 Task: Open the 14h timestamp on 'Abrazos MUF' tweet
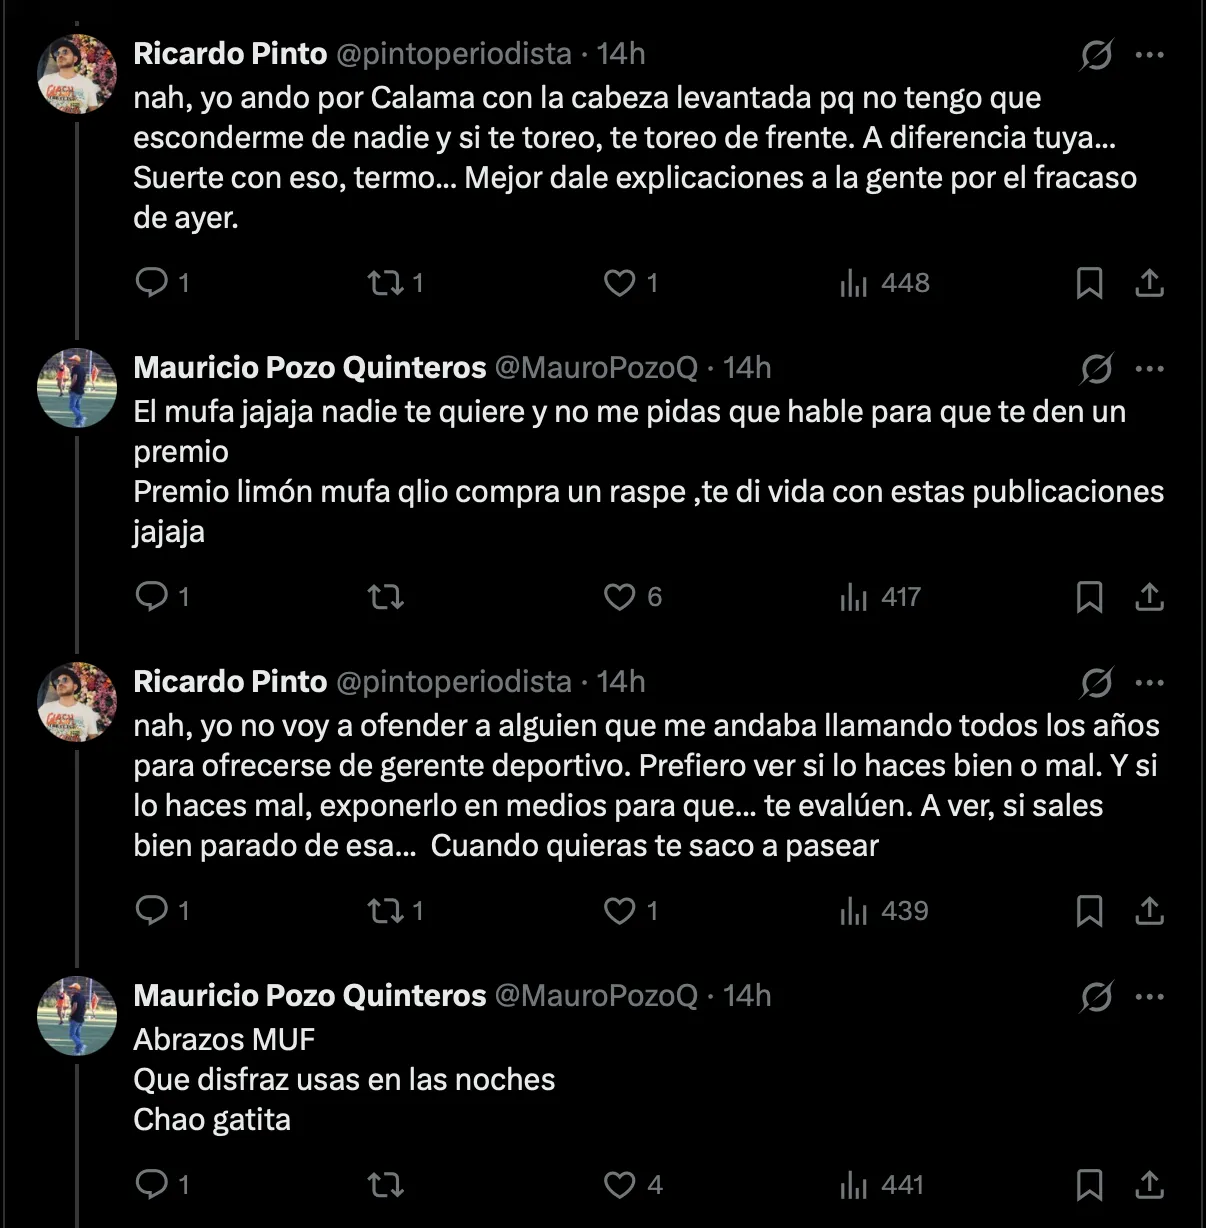click(747, 995)
